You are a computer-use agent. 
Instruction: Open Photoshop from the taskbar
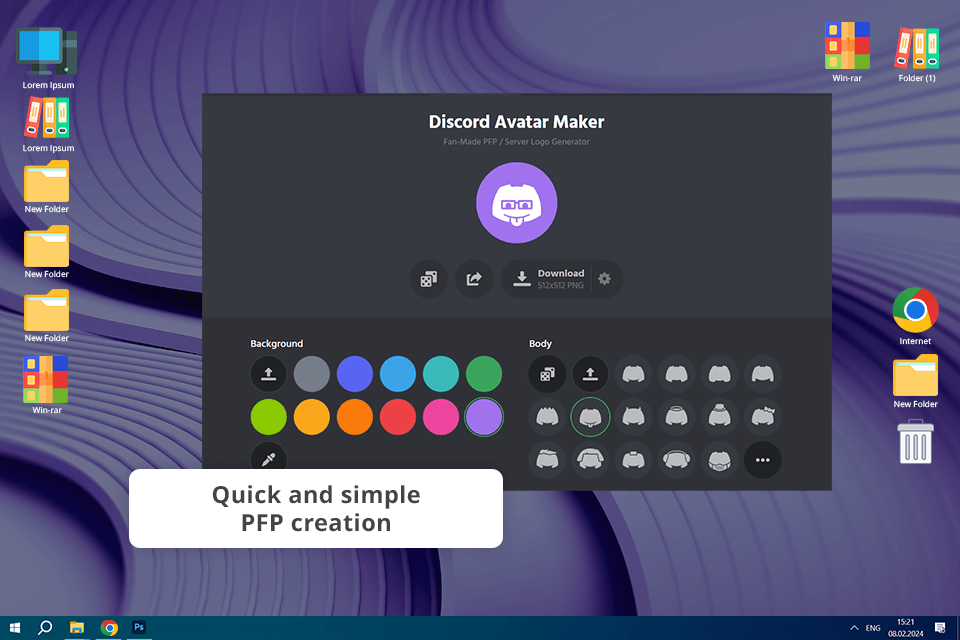[139, 628]
